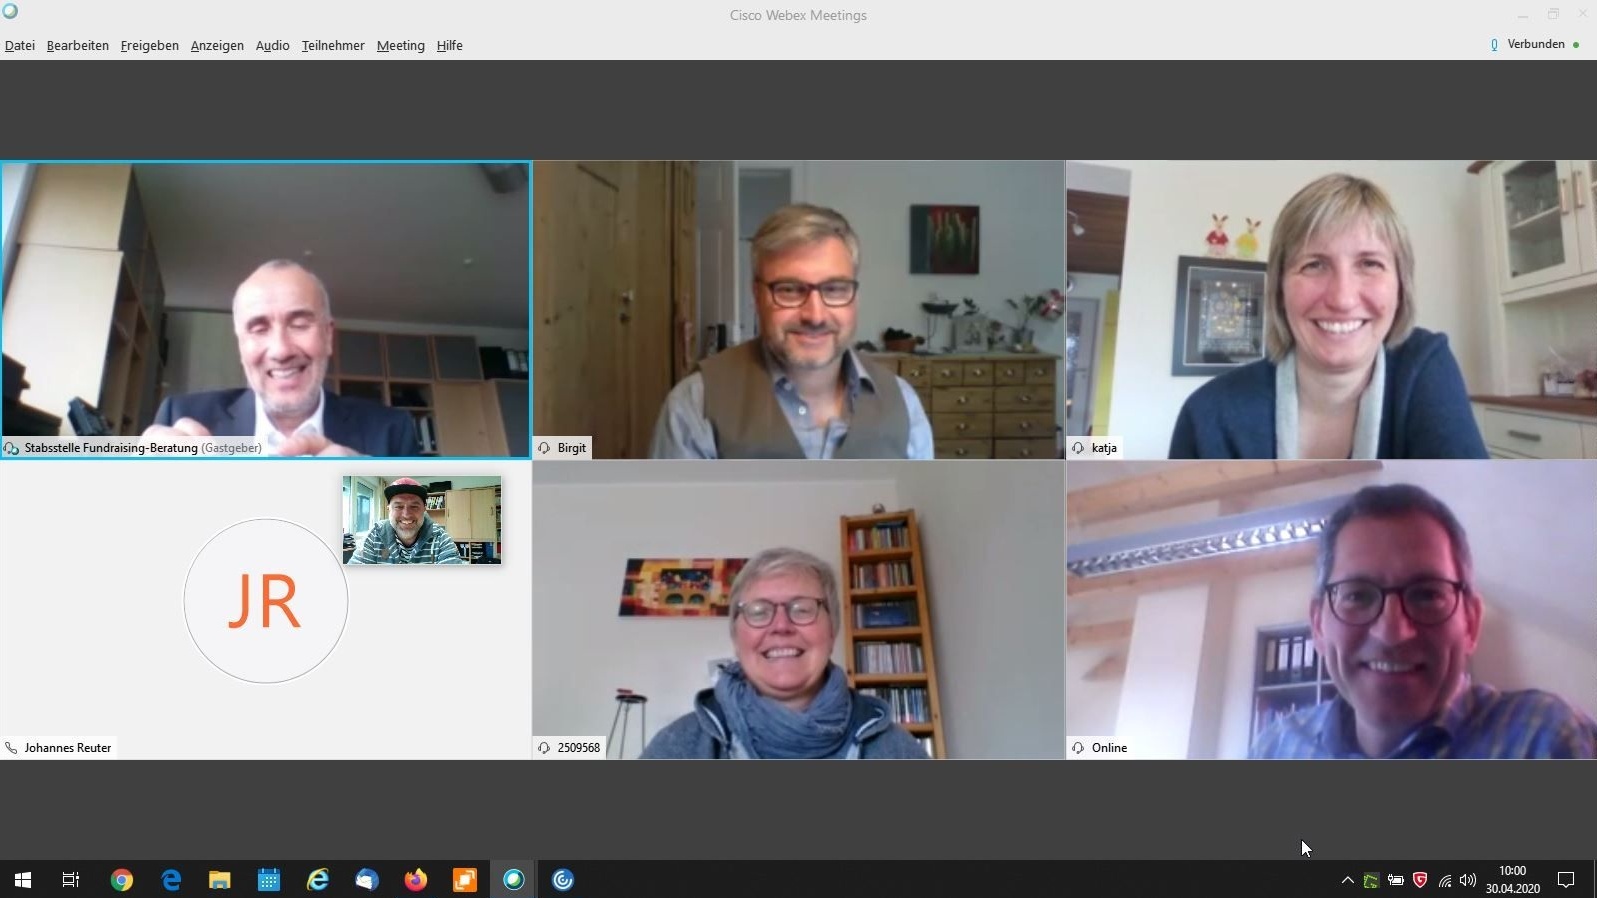1597x898 pixels.
Task: Click the JR avatar circle
Action: [266, 601]
